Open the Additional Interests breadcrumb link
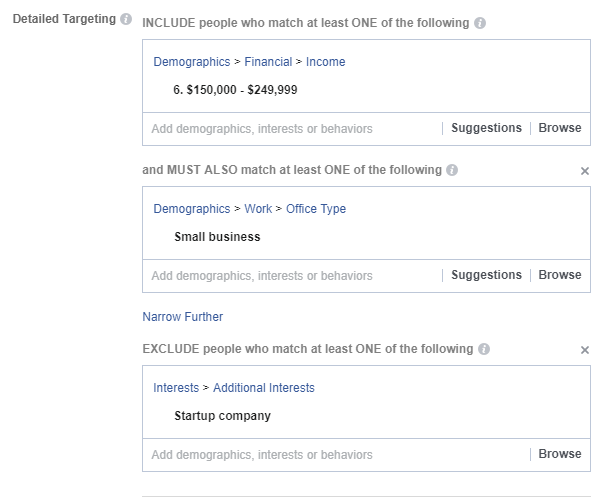607x504 pixels. [x=263, y=388]
